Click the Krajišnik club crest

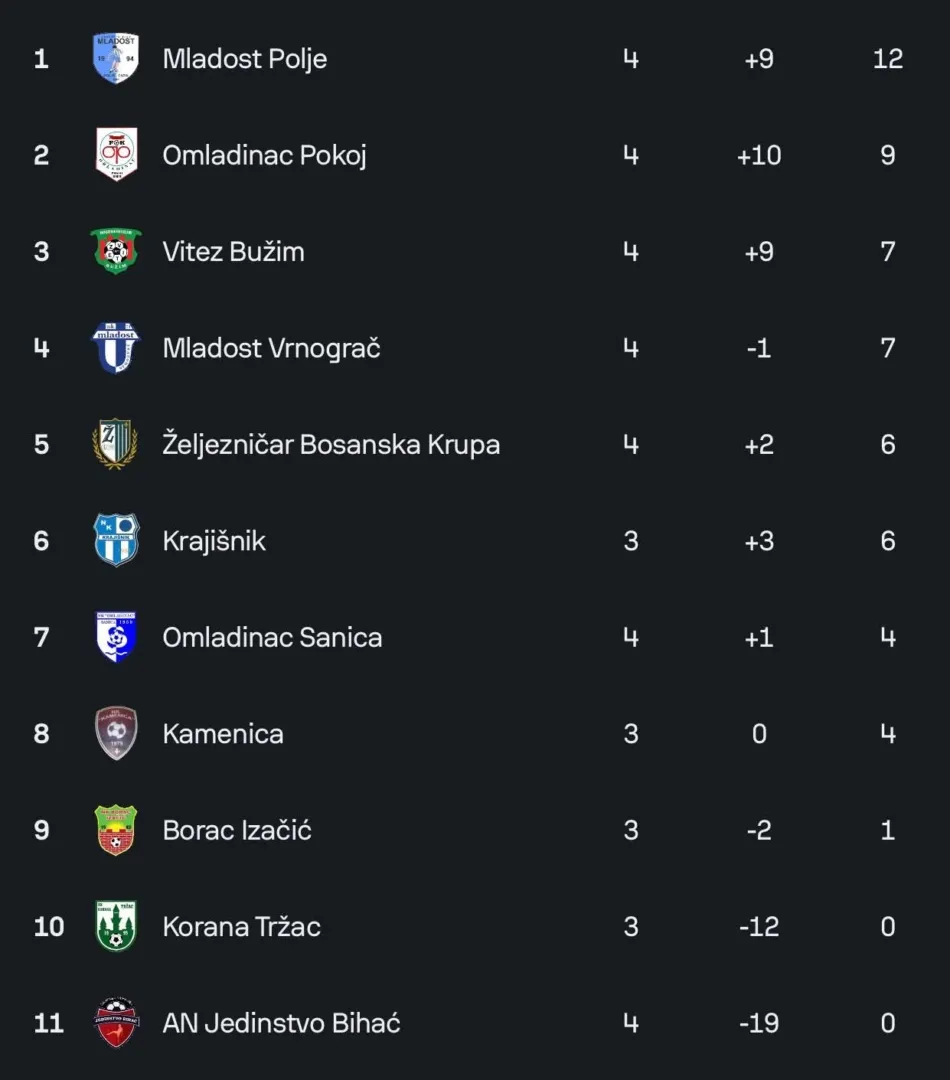coord(116,540)
